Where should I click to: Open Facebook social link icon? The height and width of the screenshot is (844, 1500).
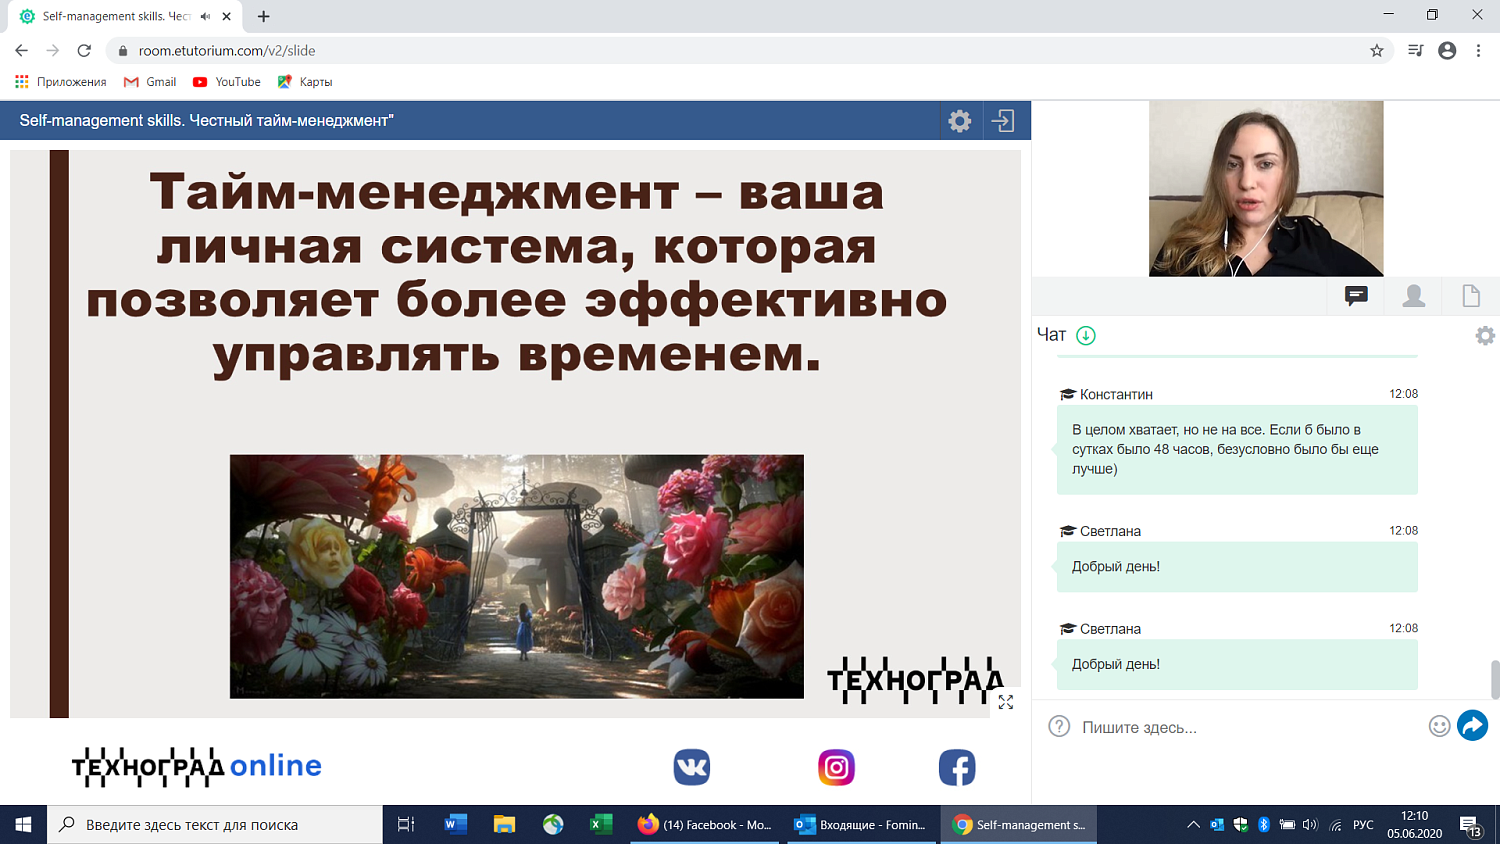957,767
